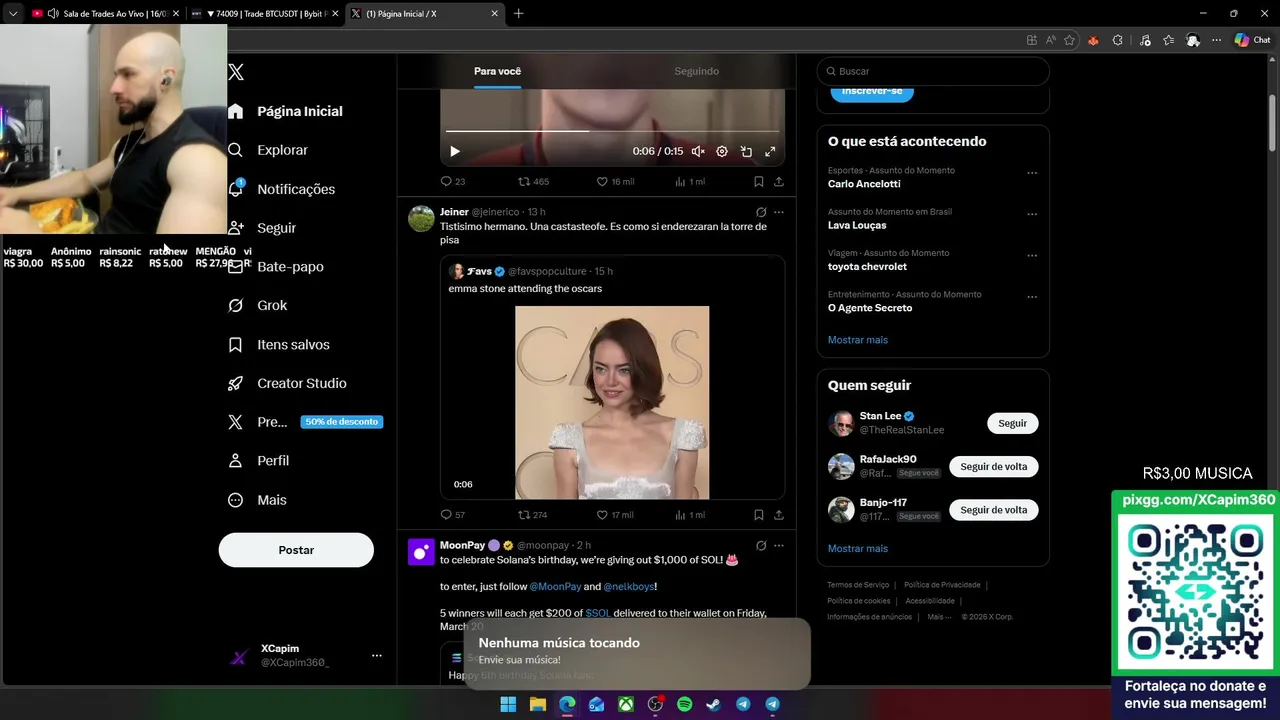Open the Termos de Serviço link

point(858,585)
